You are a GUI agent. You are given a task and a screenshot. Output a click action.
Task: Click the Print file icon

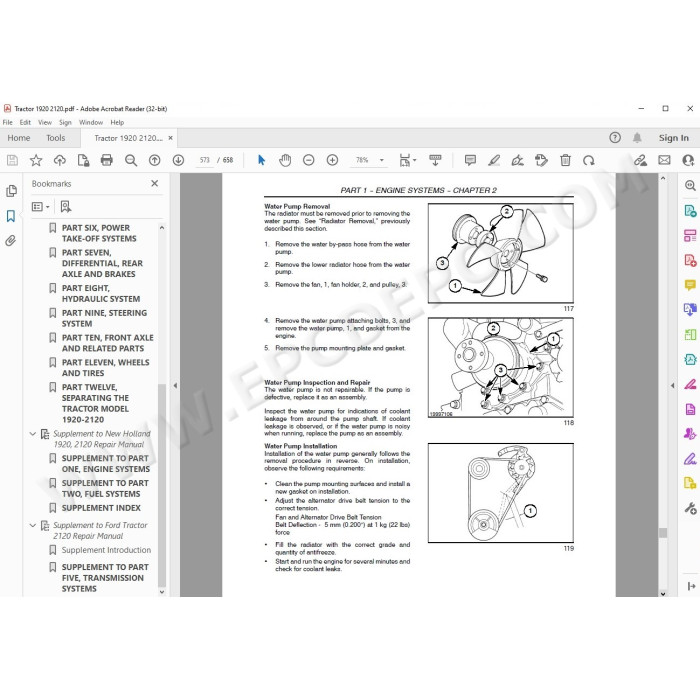pos(107,160)
